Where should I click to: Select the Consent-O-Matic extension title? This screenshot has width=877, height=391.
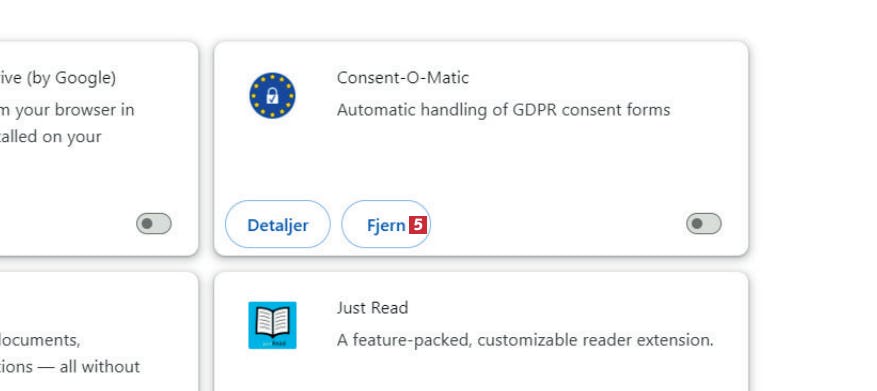point(403,78)
